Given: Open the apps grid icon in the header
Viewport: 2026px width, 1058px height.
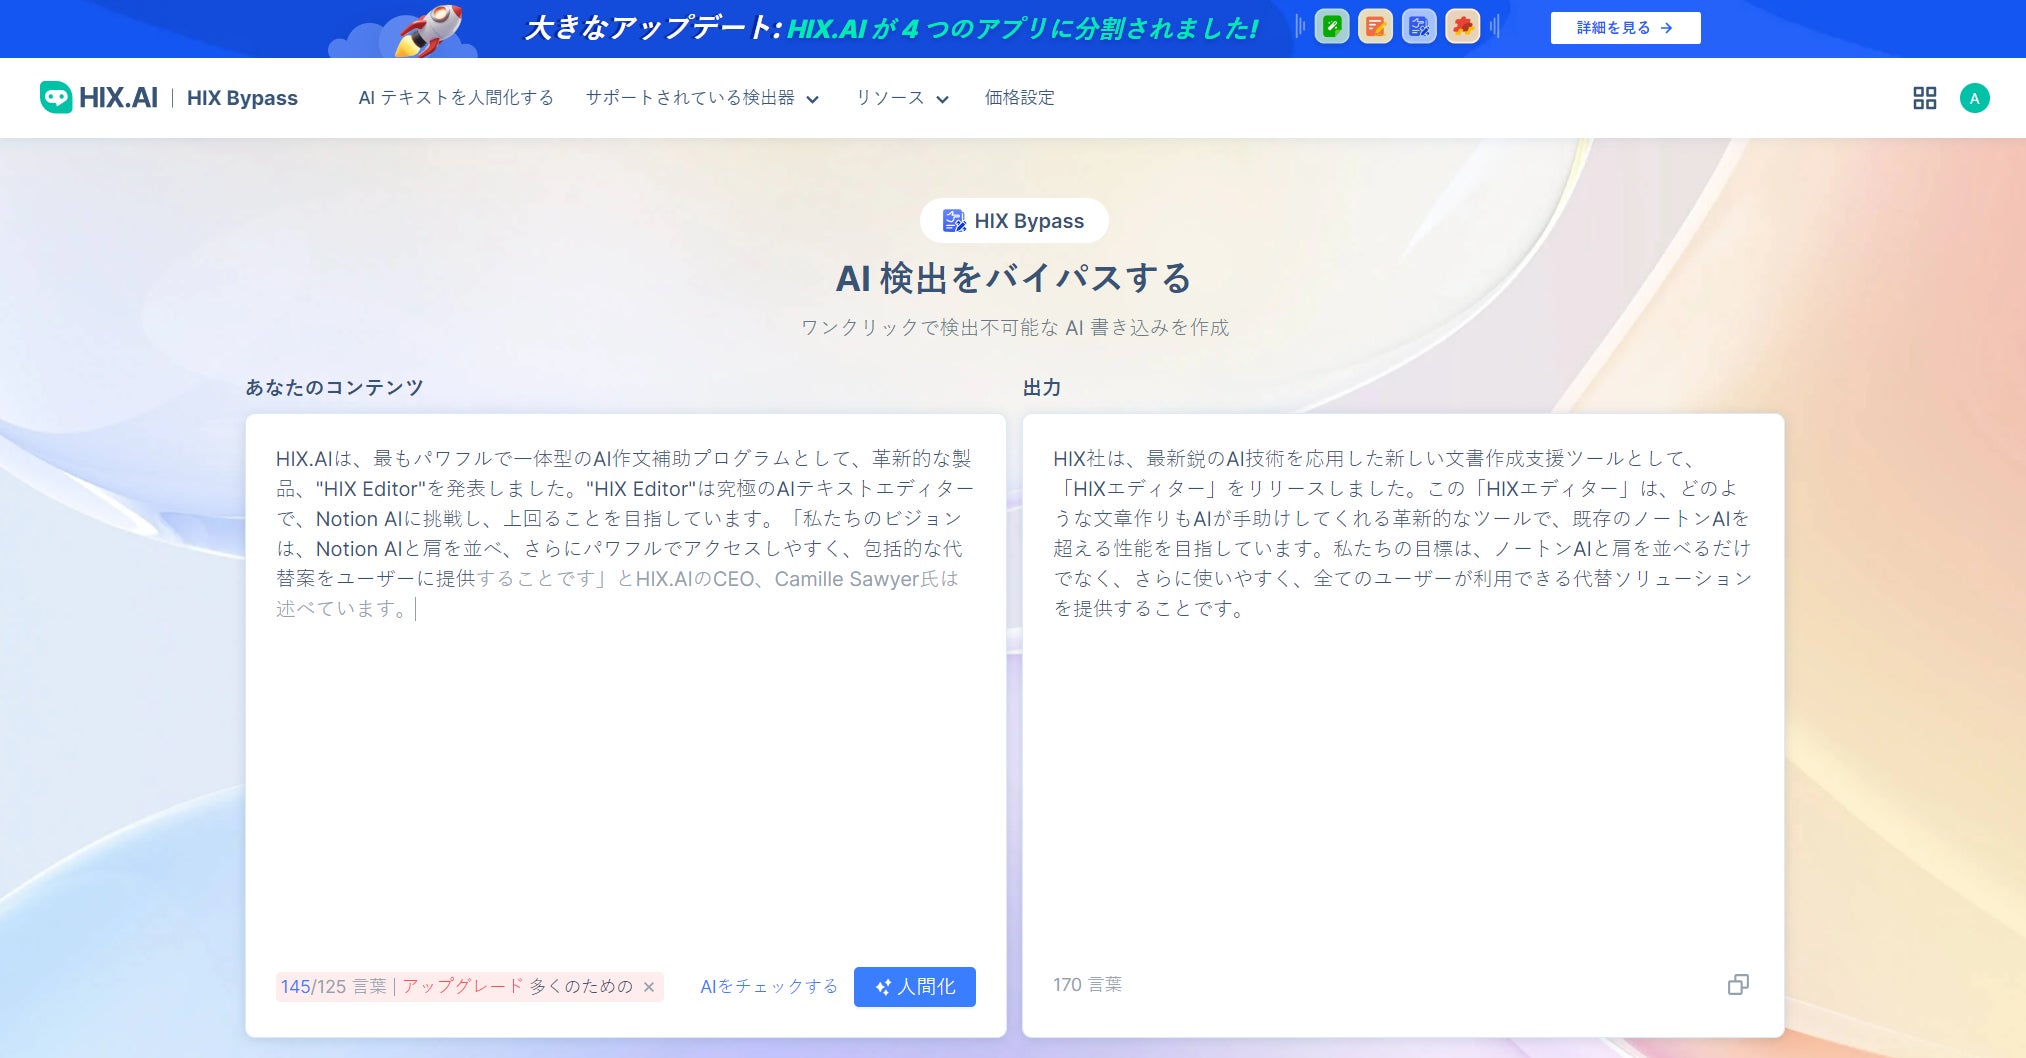Looking at the screenshot, I should point(1924,98).
